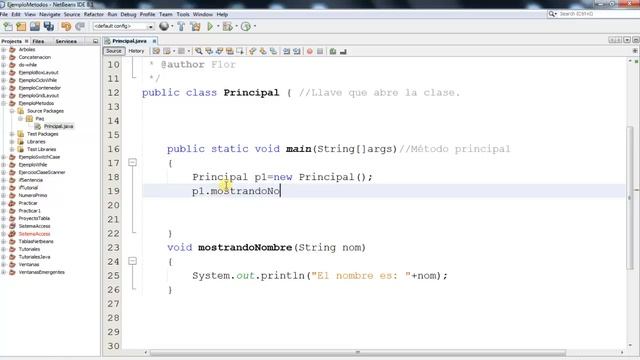Select the Source Packages tree node
This screenshot has height=360, width=640.
(x=45, y=111)
